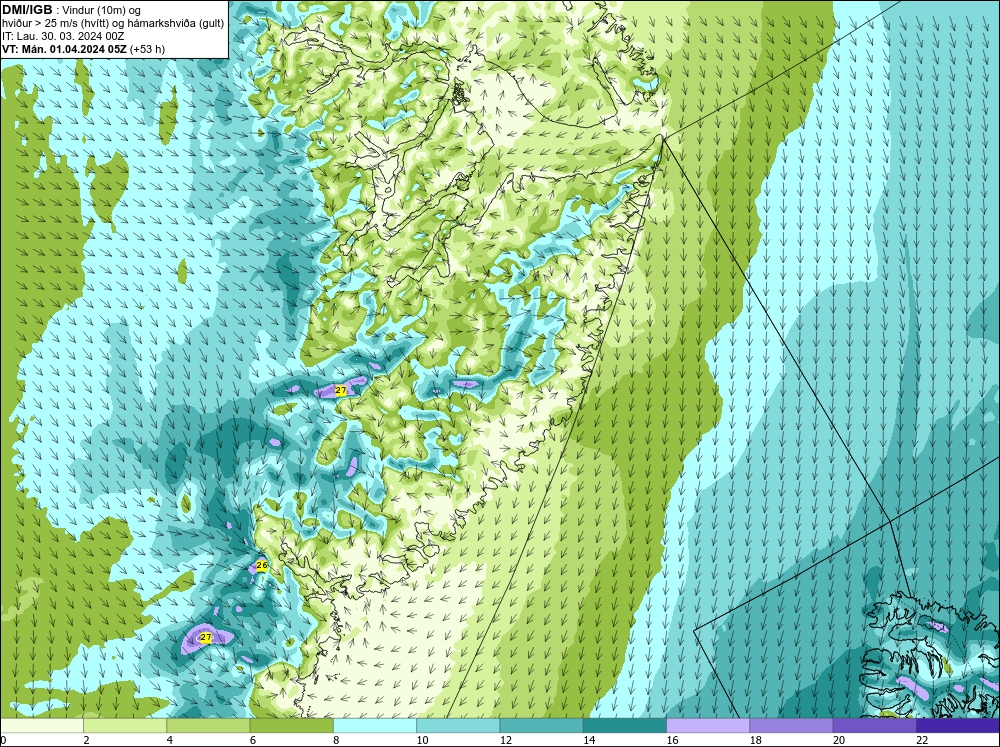Select the "VT: Mán. 01.04.2024 05Z (+53 h)" line
Screen dimensions: 1000x747
(84, 48)
